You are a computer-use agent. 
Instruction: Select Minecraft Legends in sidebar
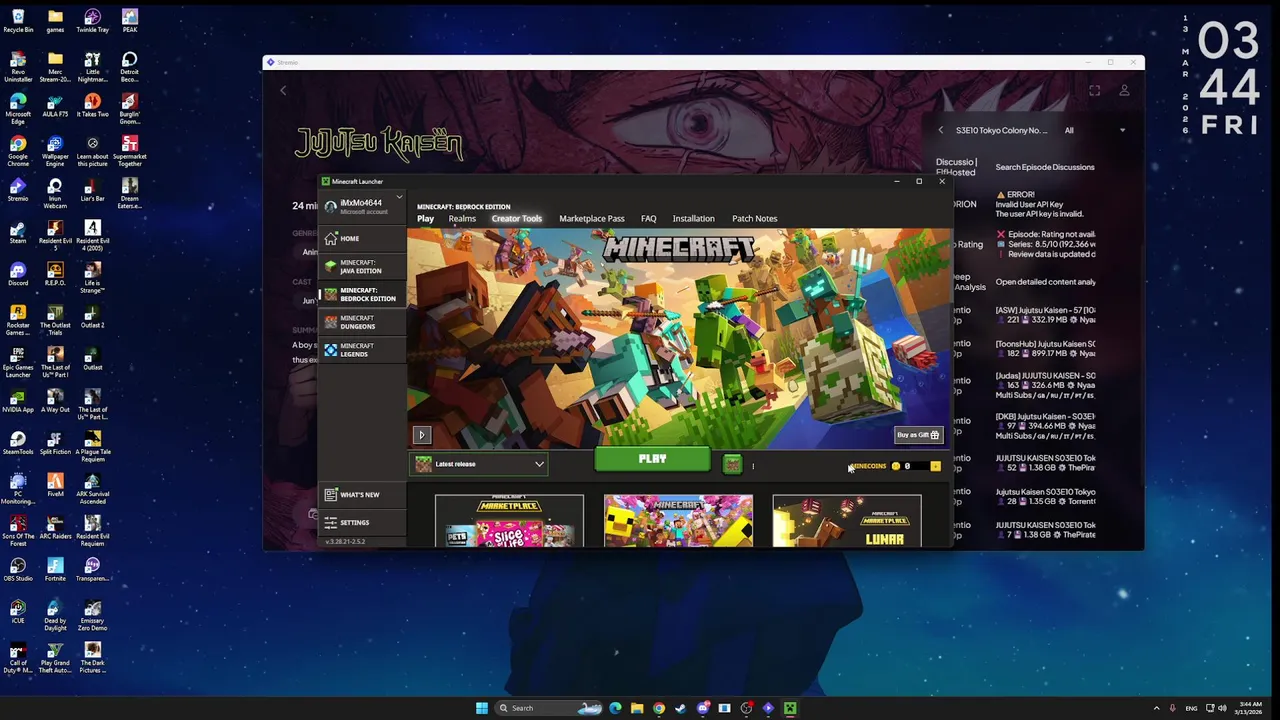coord(362,350)
